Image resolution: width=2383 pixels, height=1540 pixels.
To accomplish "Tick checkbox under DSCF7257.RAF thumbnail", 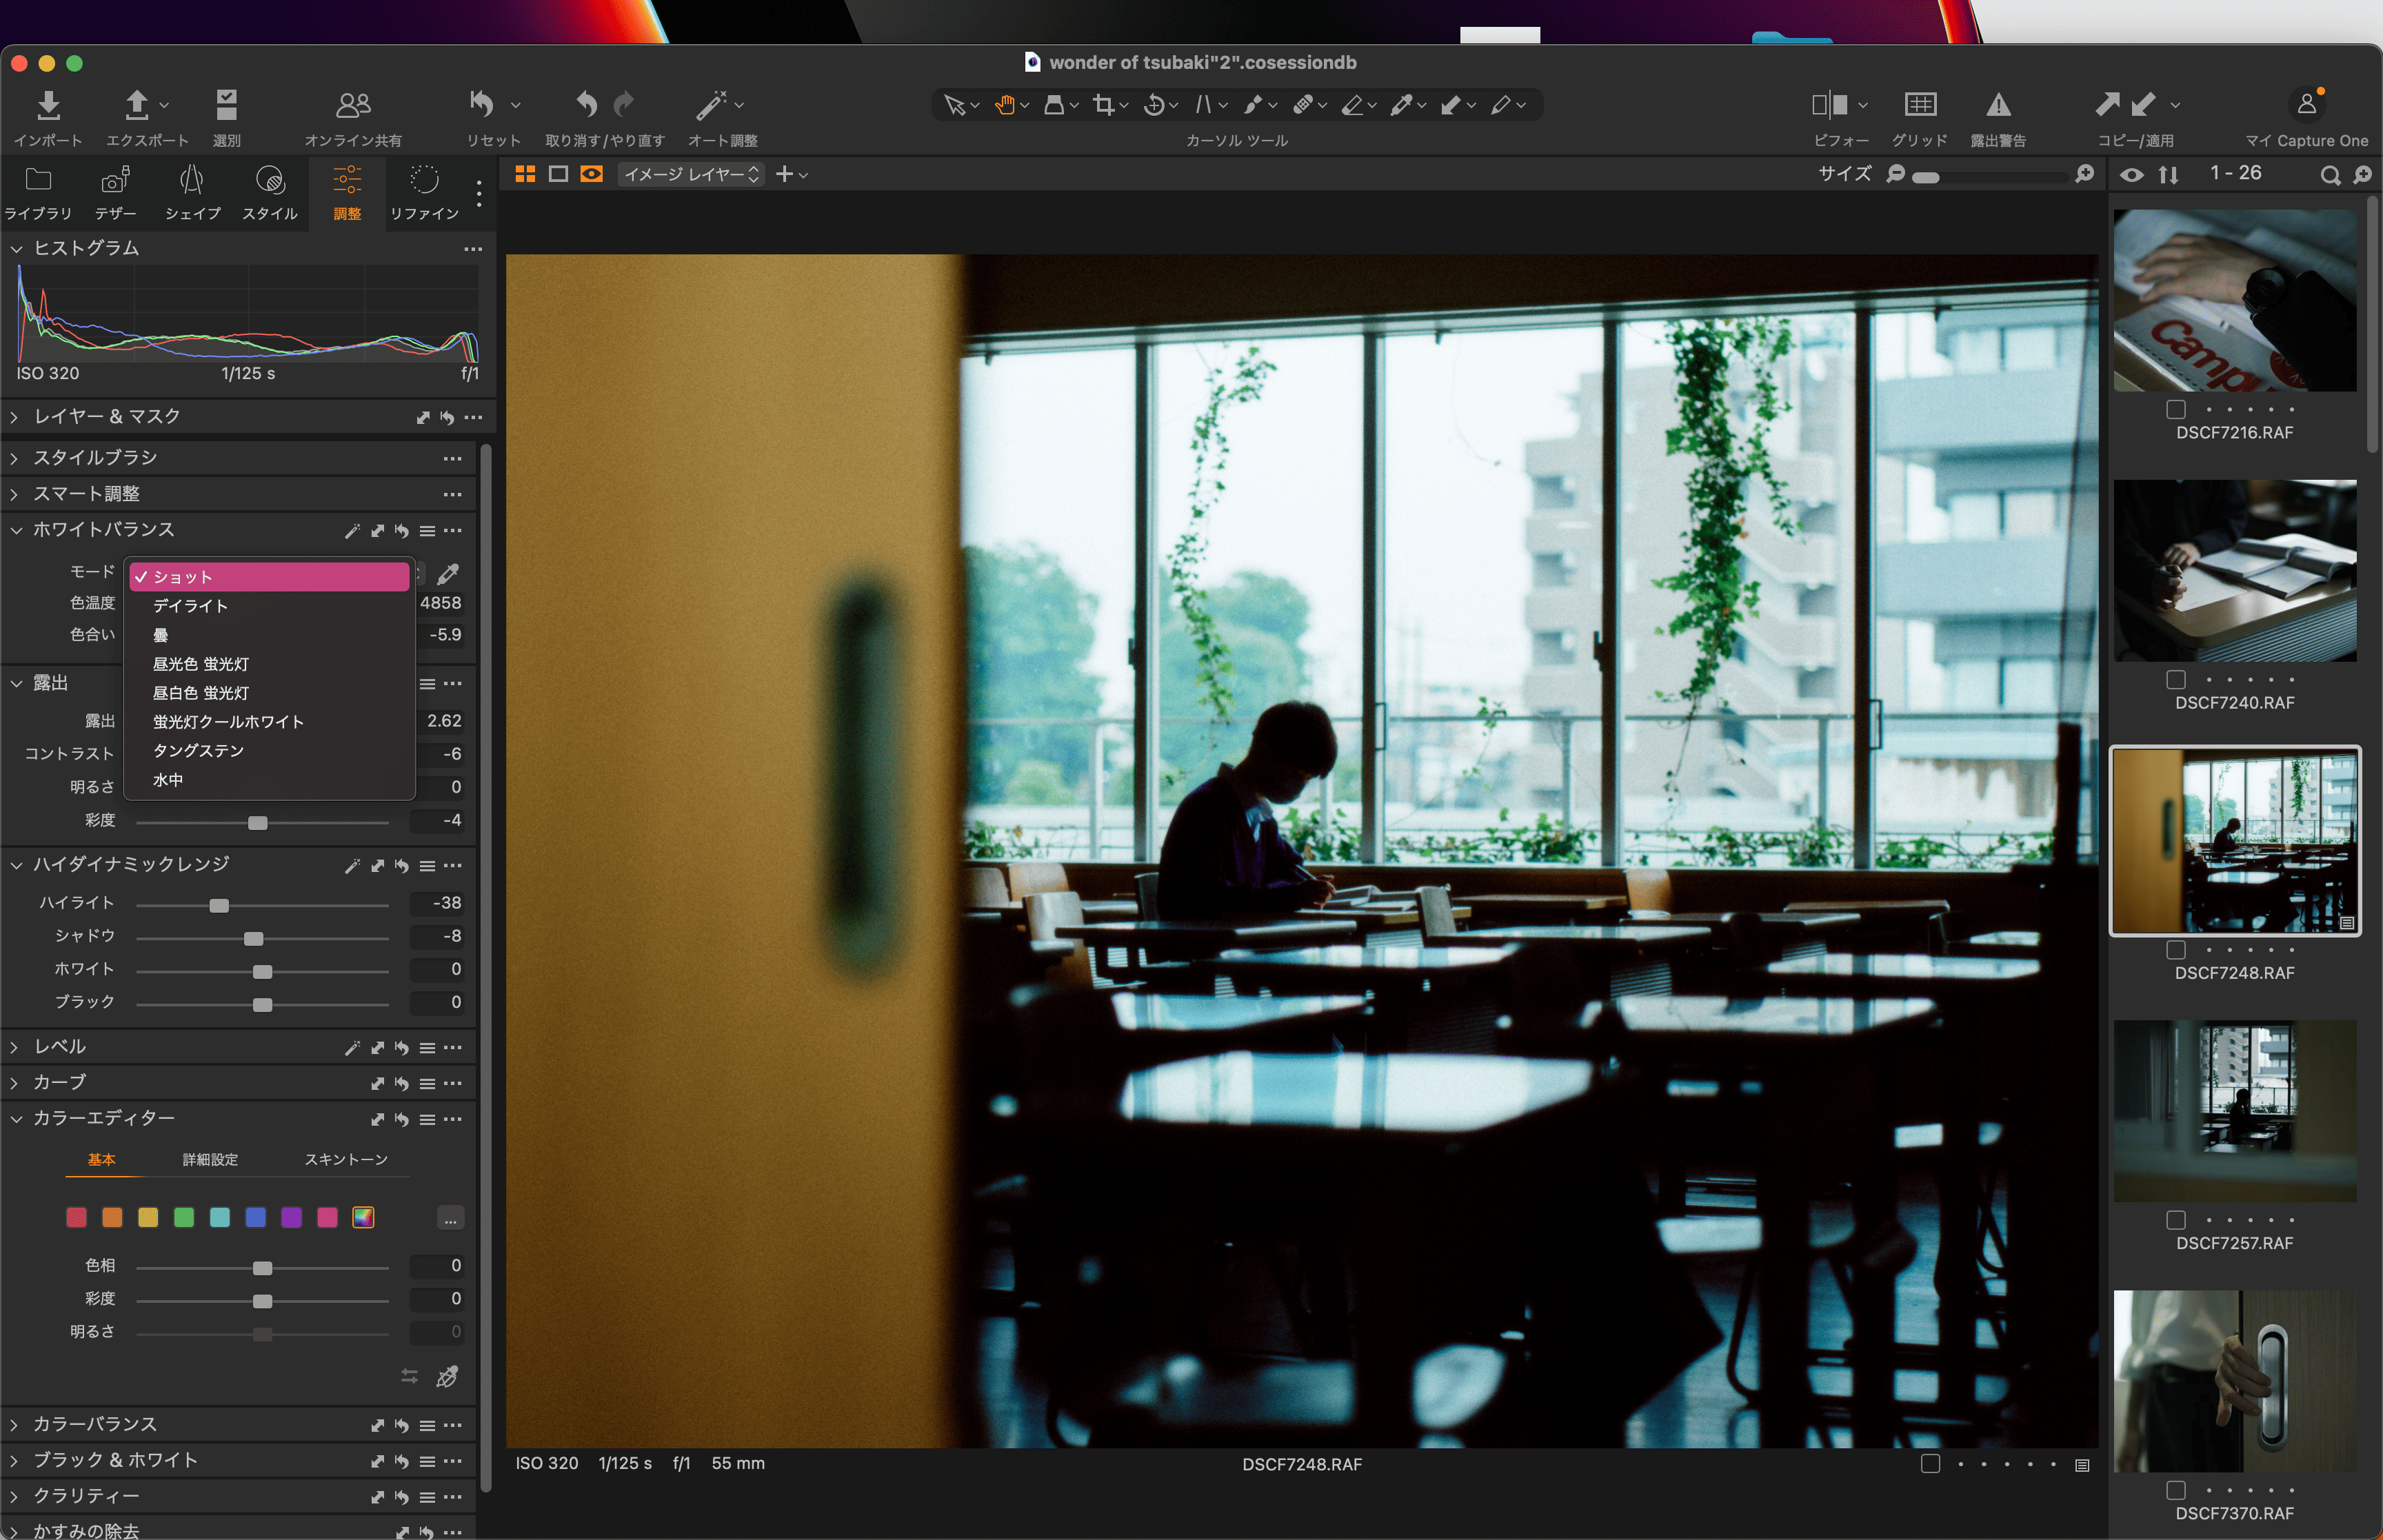I will pyautogui.click(x=2175, y=1219).
